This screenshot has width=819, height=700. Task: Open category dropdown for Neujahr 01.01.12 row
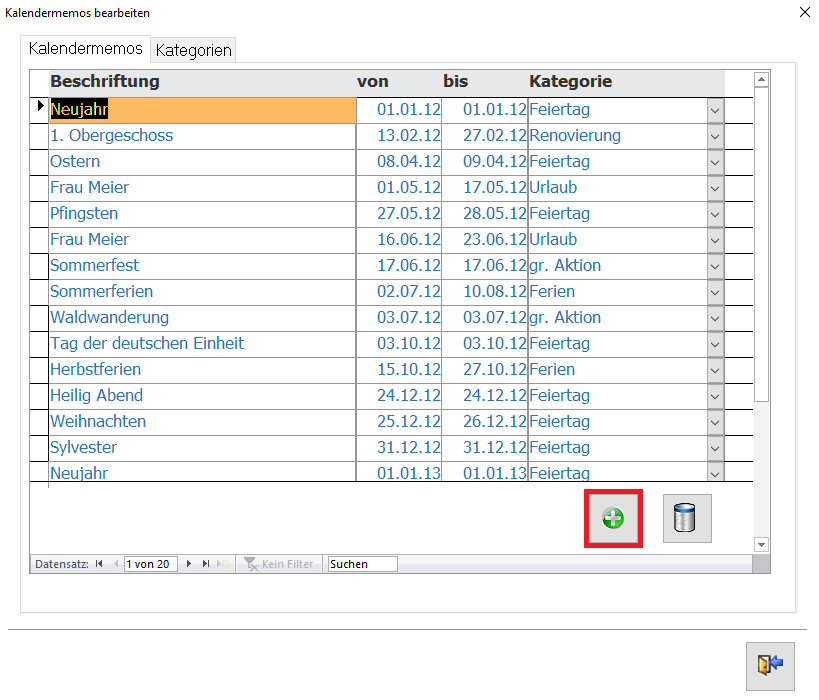pyautogui.click(x=715, y=110)
